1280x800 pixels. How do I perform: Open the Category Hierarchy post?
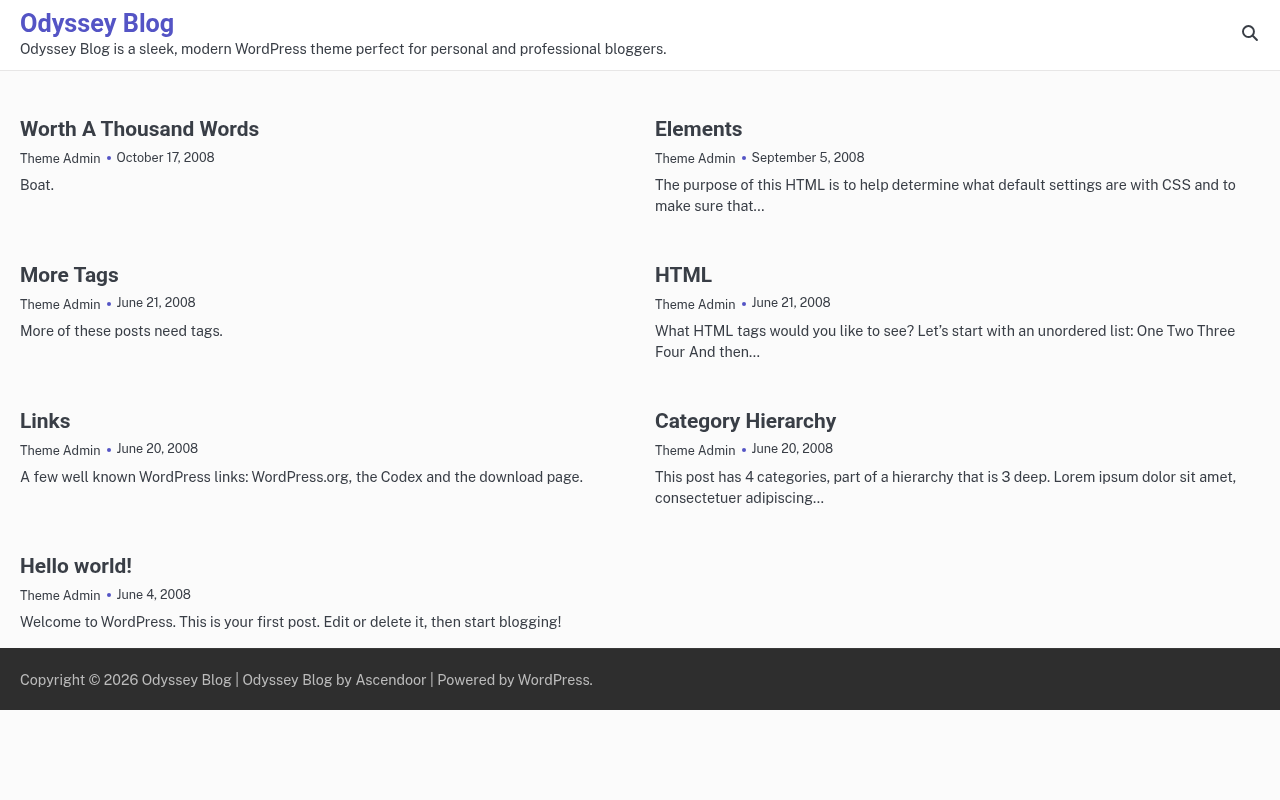[745, 421]
